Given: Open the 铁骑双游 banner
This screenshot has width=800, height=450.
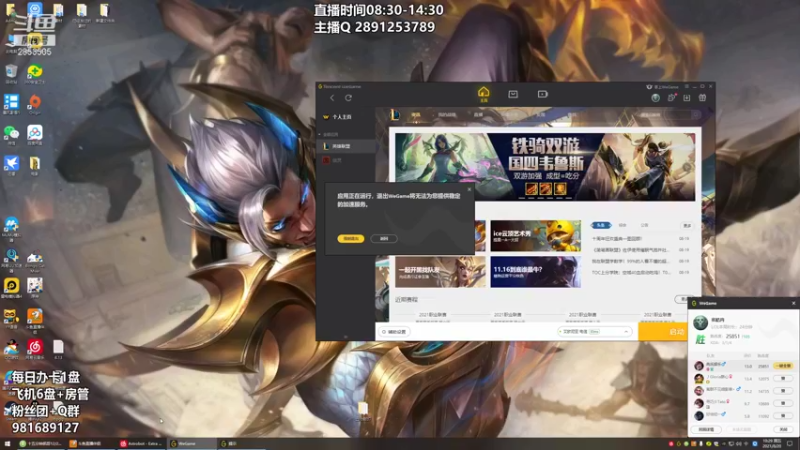Looking at the screenshot, I should (545, 167).
